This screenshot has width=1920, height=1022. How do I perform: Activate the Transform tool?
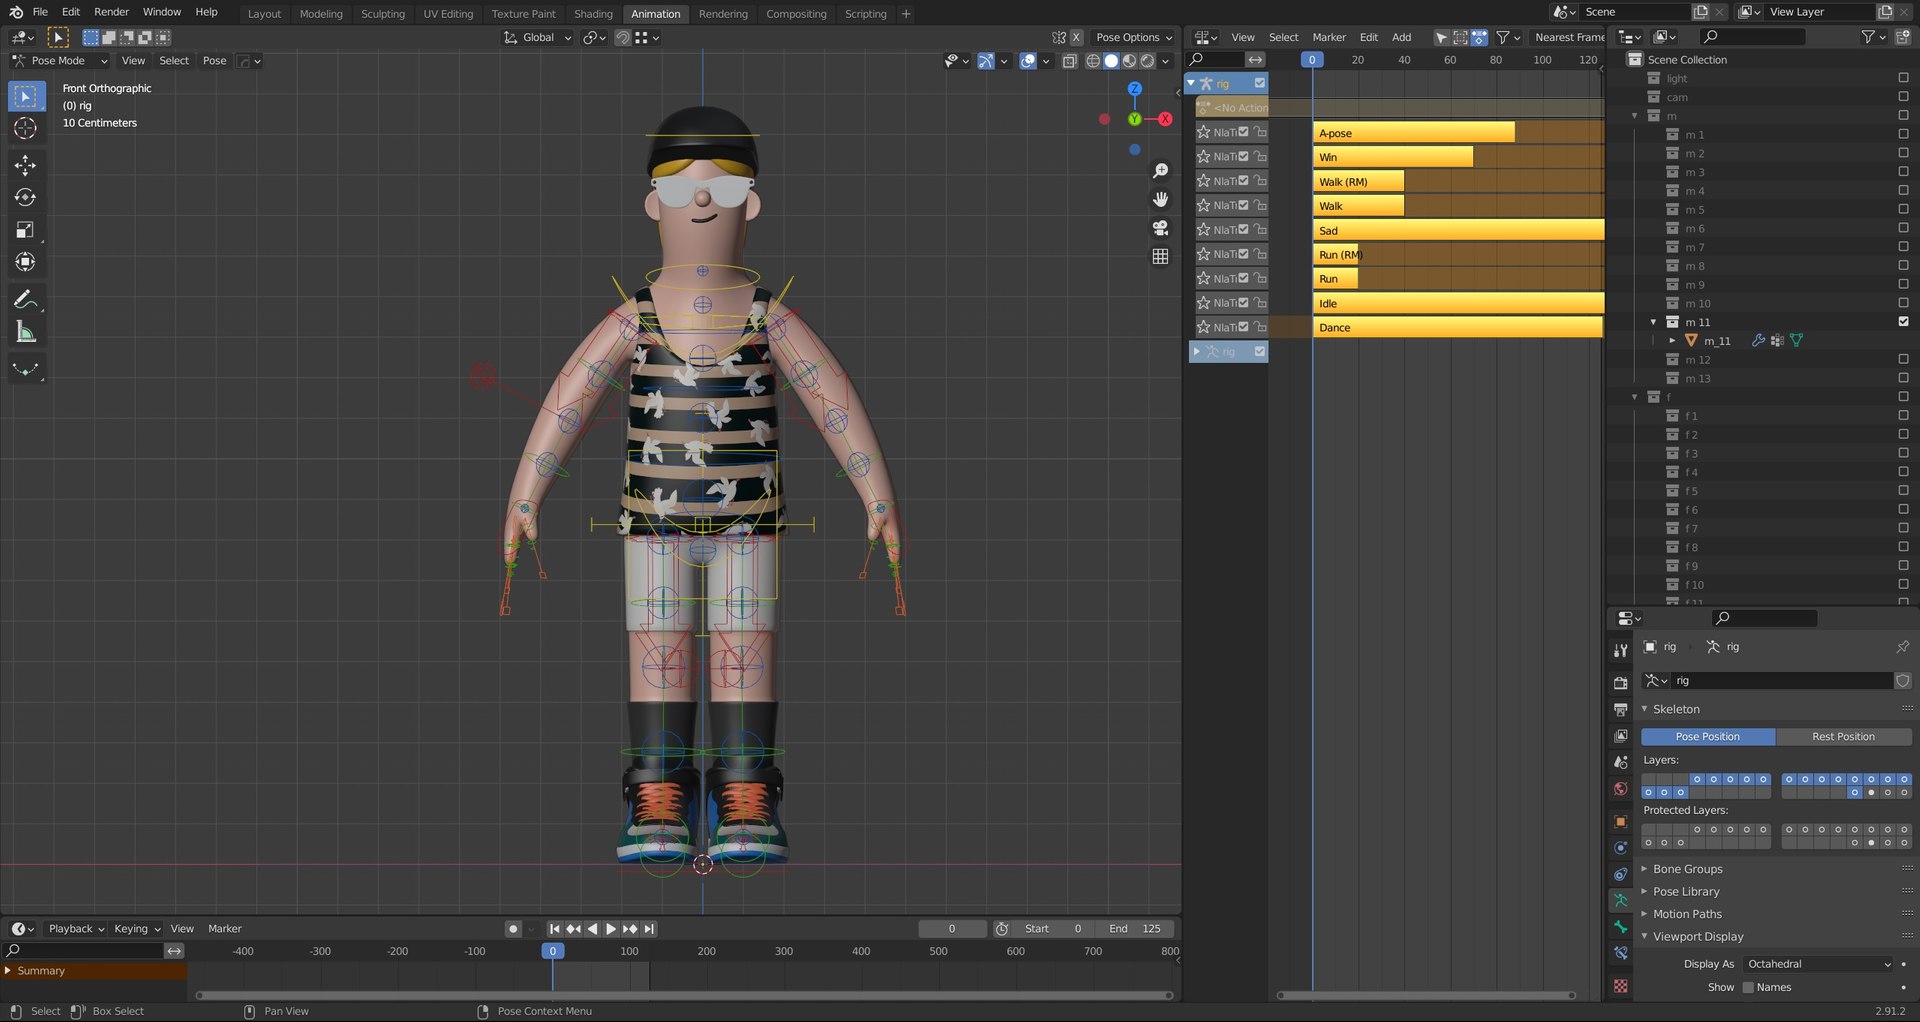pyautogui.click(x=26, y=262)
